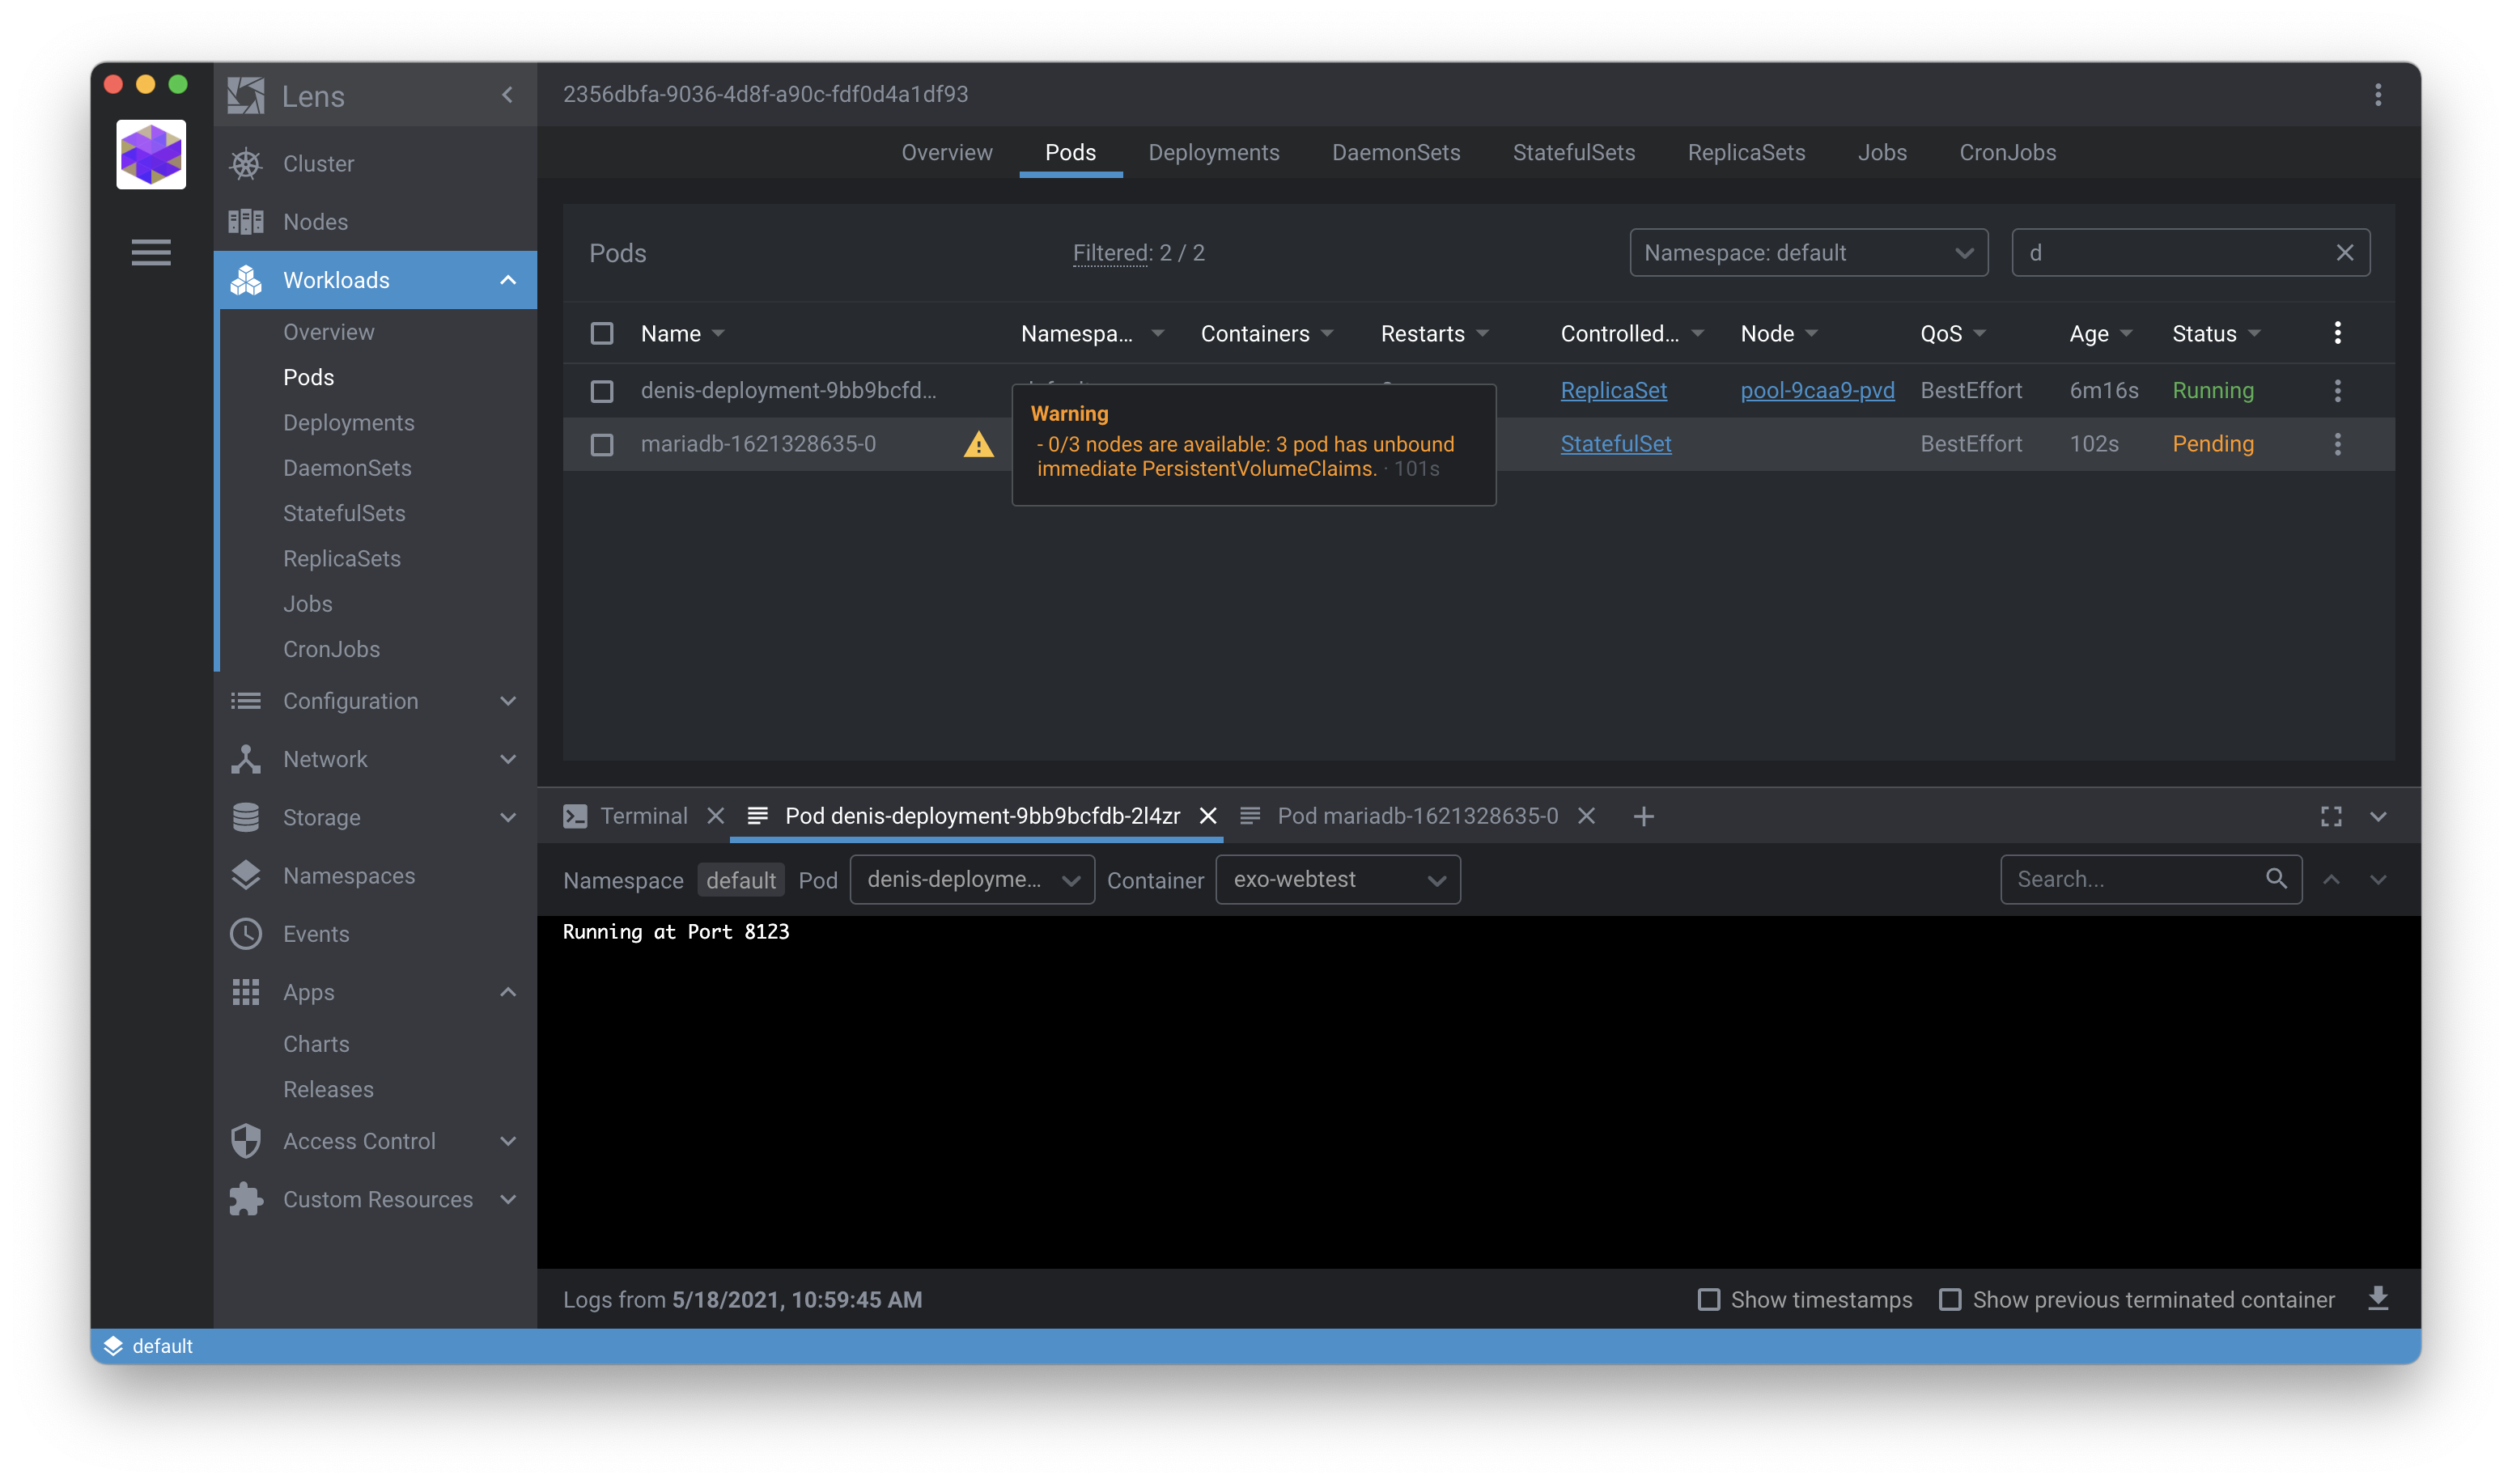This screenshot has height=1484, width=2512.
Task: Expand the Access Control section
Action: 508,1141
